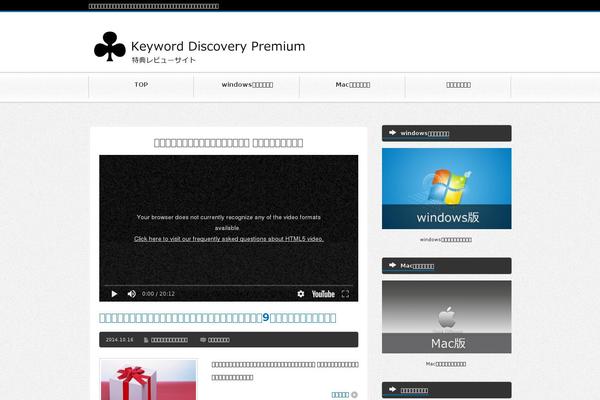Play the video with the play button
Screen dimensions: 600x400
[x=114, y=294]
